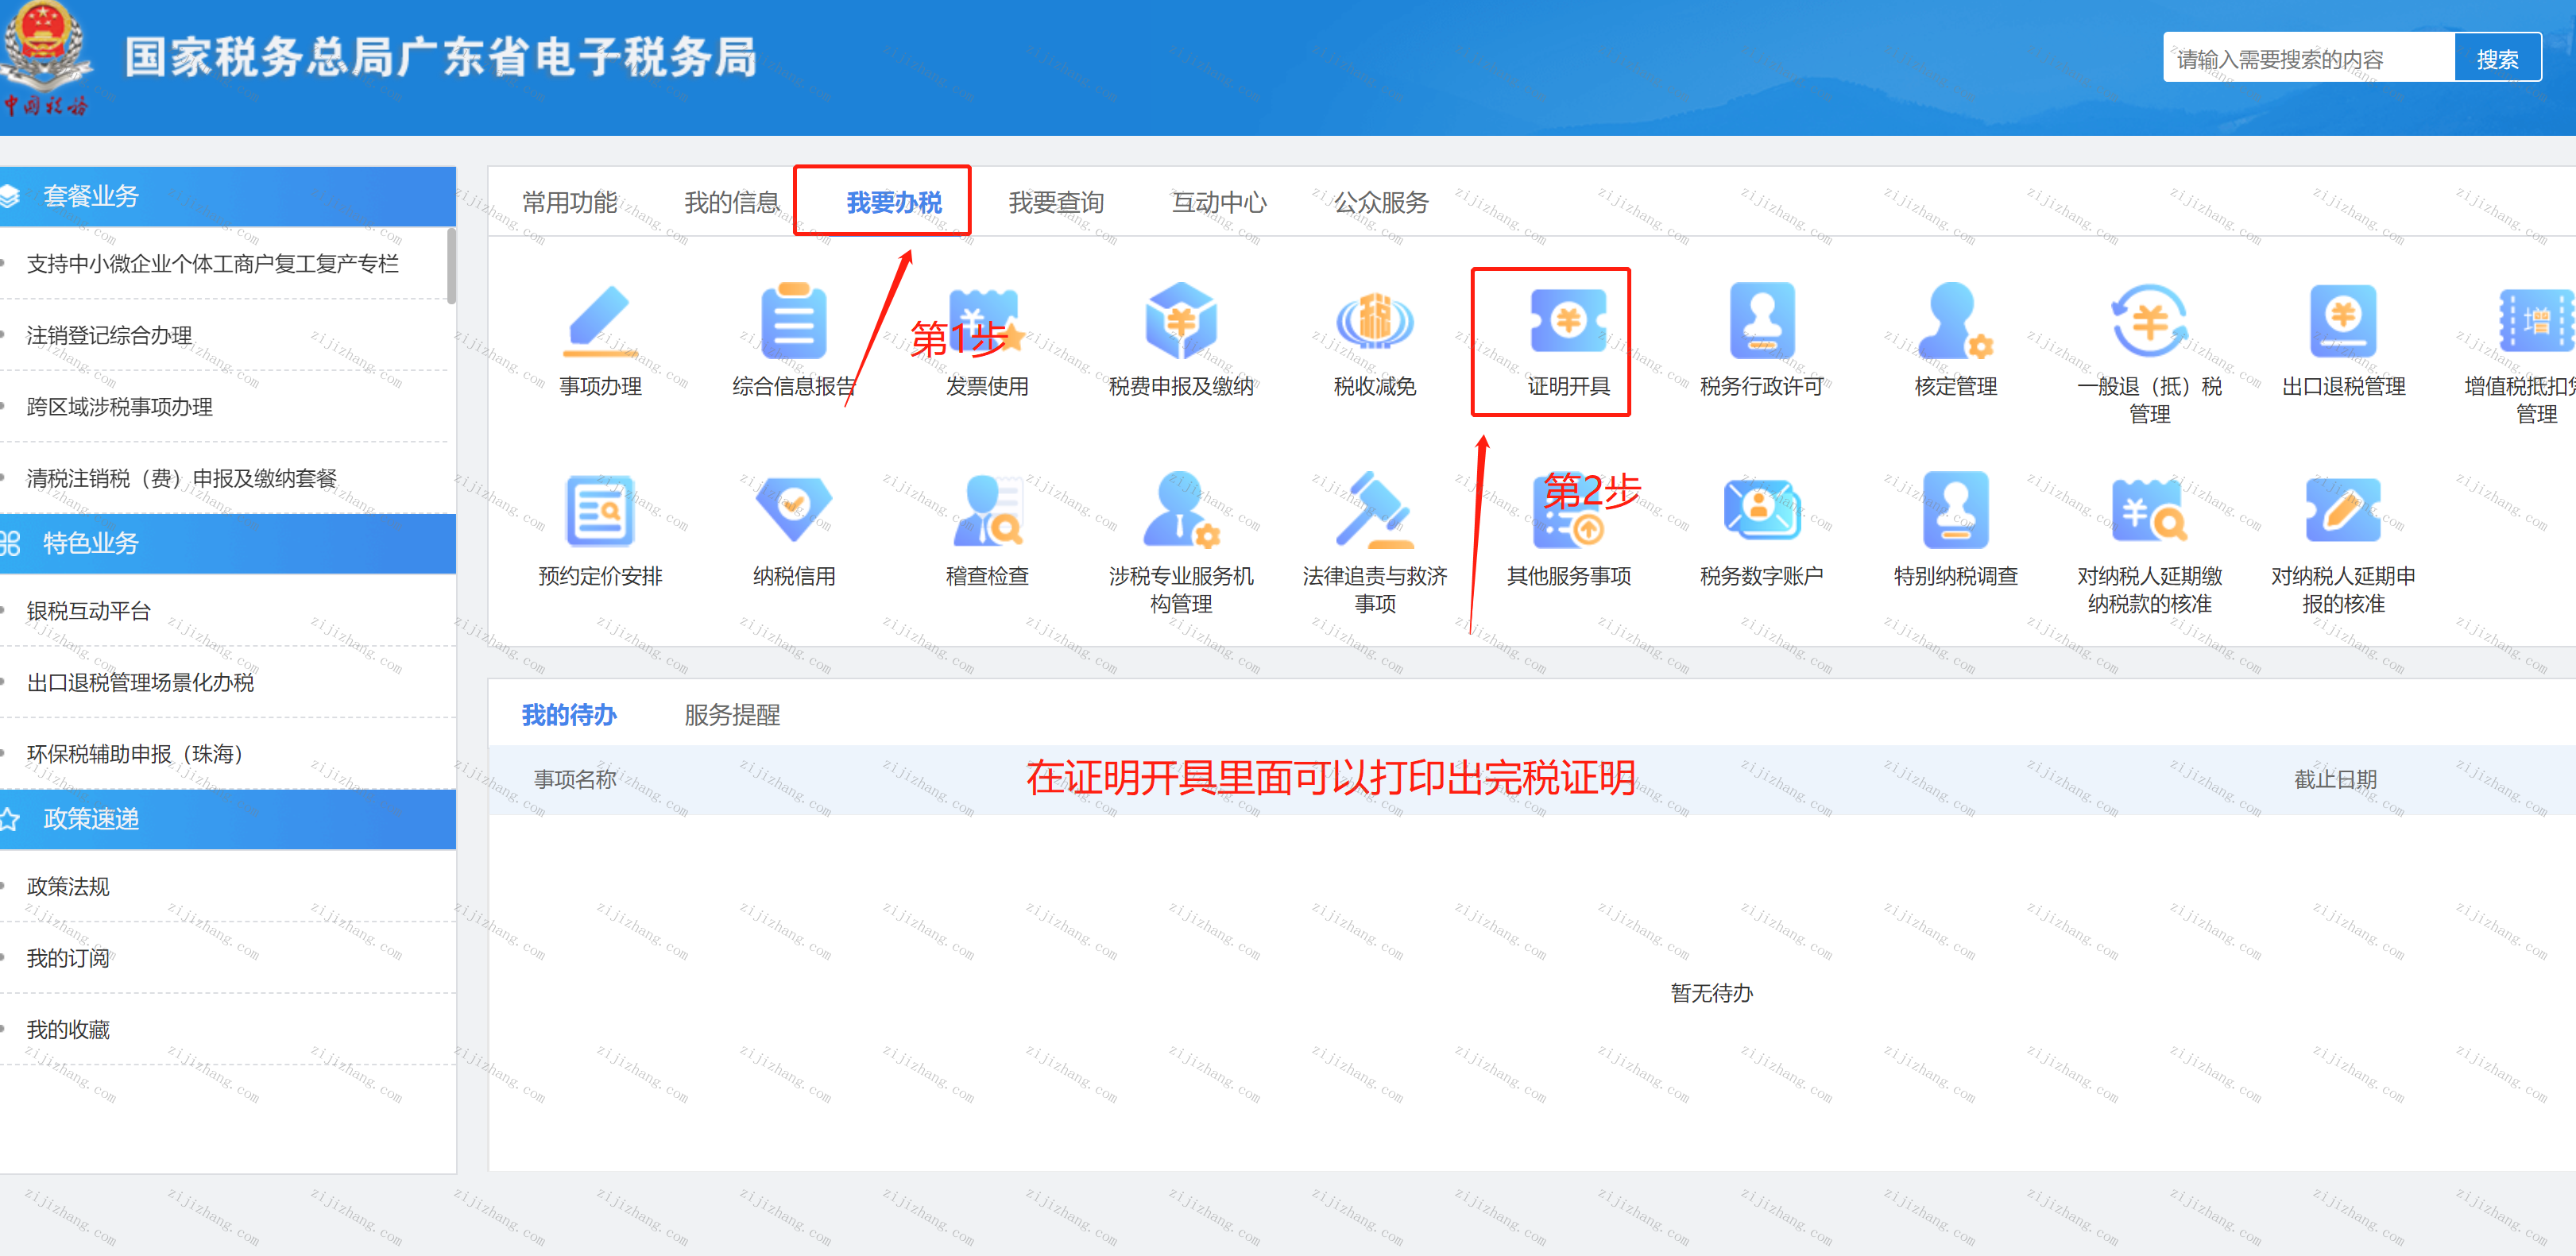
Task: Open the 增值税抵扣管理 icon
Action: point(2536,322)
